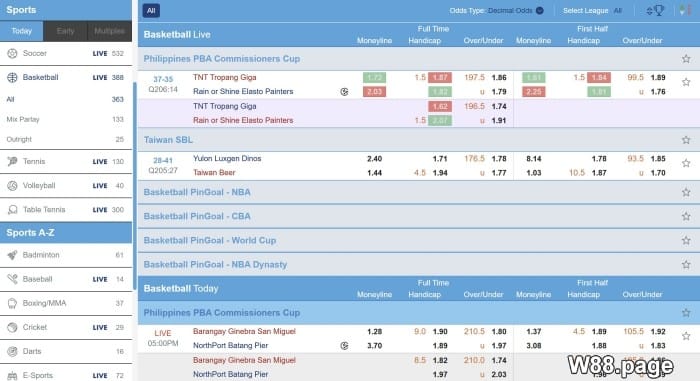The width and height of the screenshot is (700, 381).
Task: Click live stream icon for Rain or Shine
Action: [x=344, y=92]
